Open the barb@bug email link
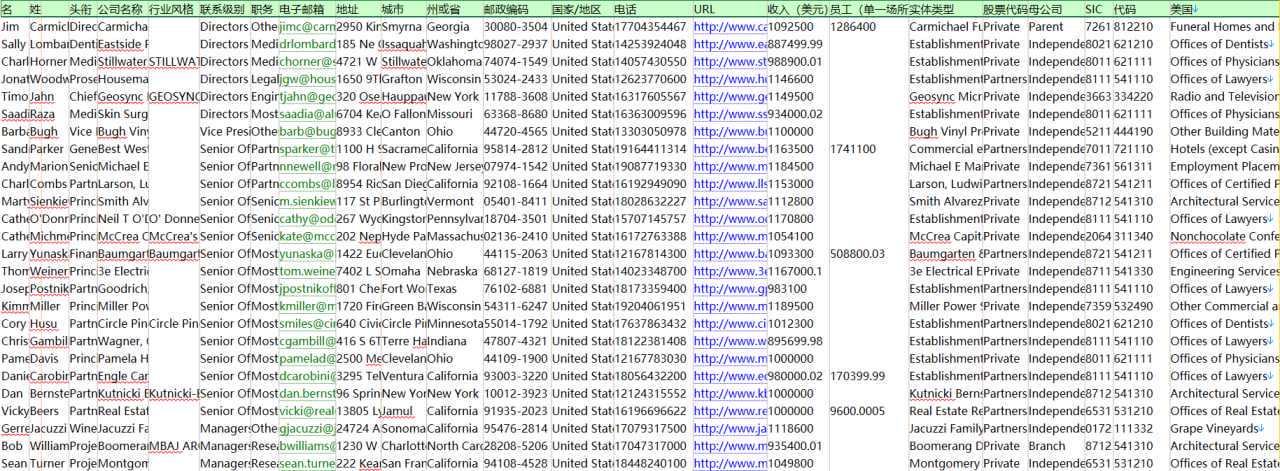This screenshot has height=471, width=1280. 307,132
